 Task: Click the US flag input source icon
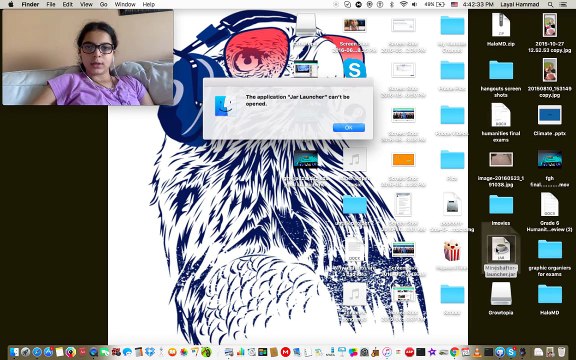pyautogui.click(x=454, y=4)
